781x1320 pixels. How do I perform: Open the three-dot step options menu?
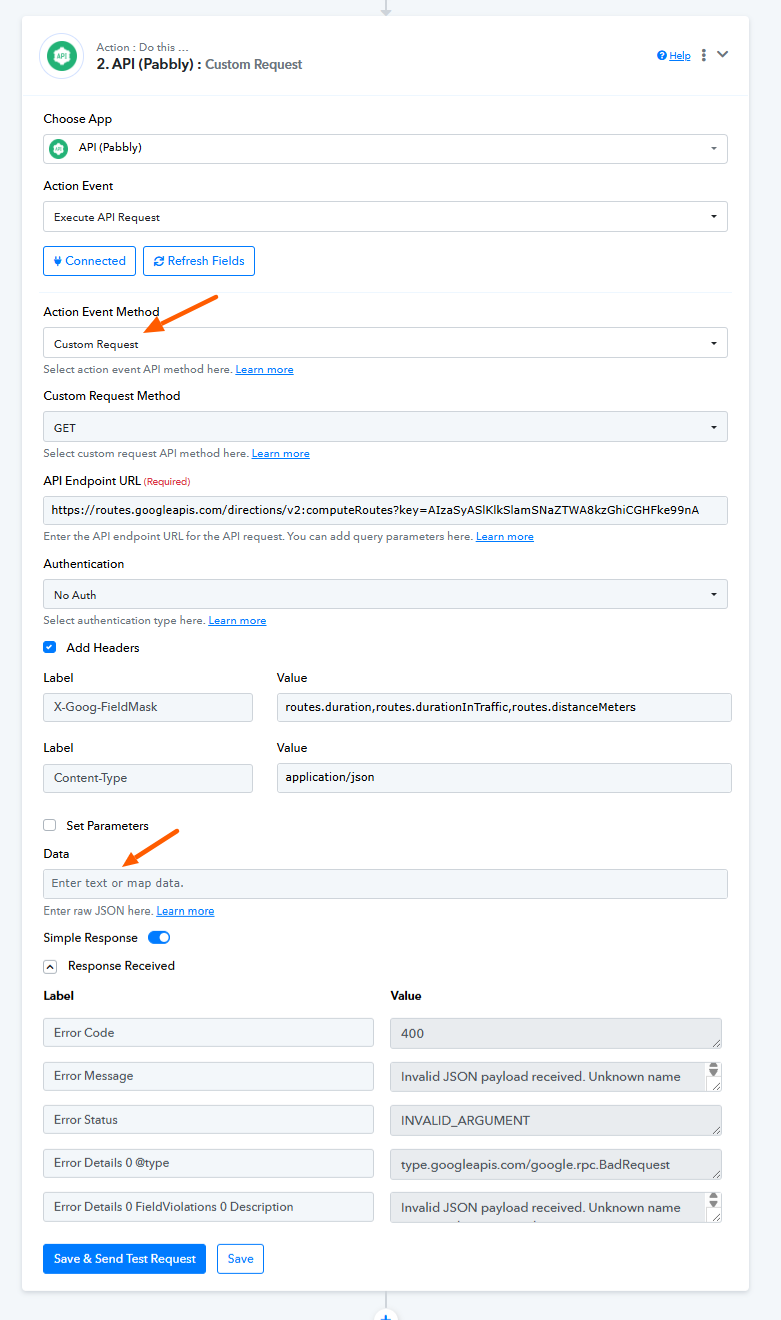click(x=704, y=55)
